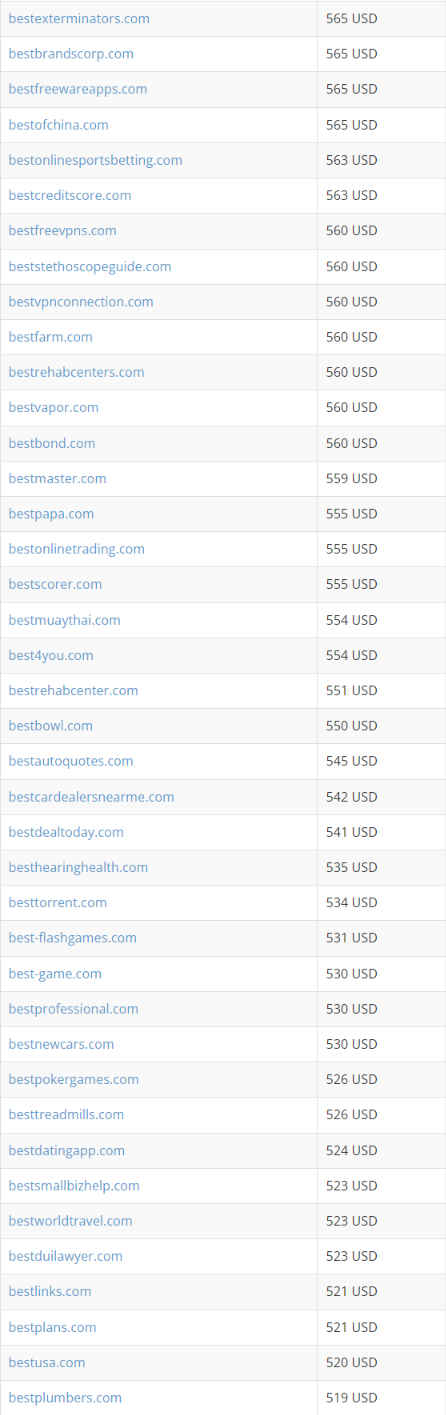Open besttorrent.com domain listing
This screenshot has height=1415, width=446.
[57, 902]
